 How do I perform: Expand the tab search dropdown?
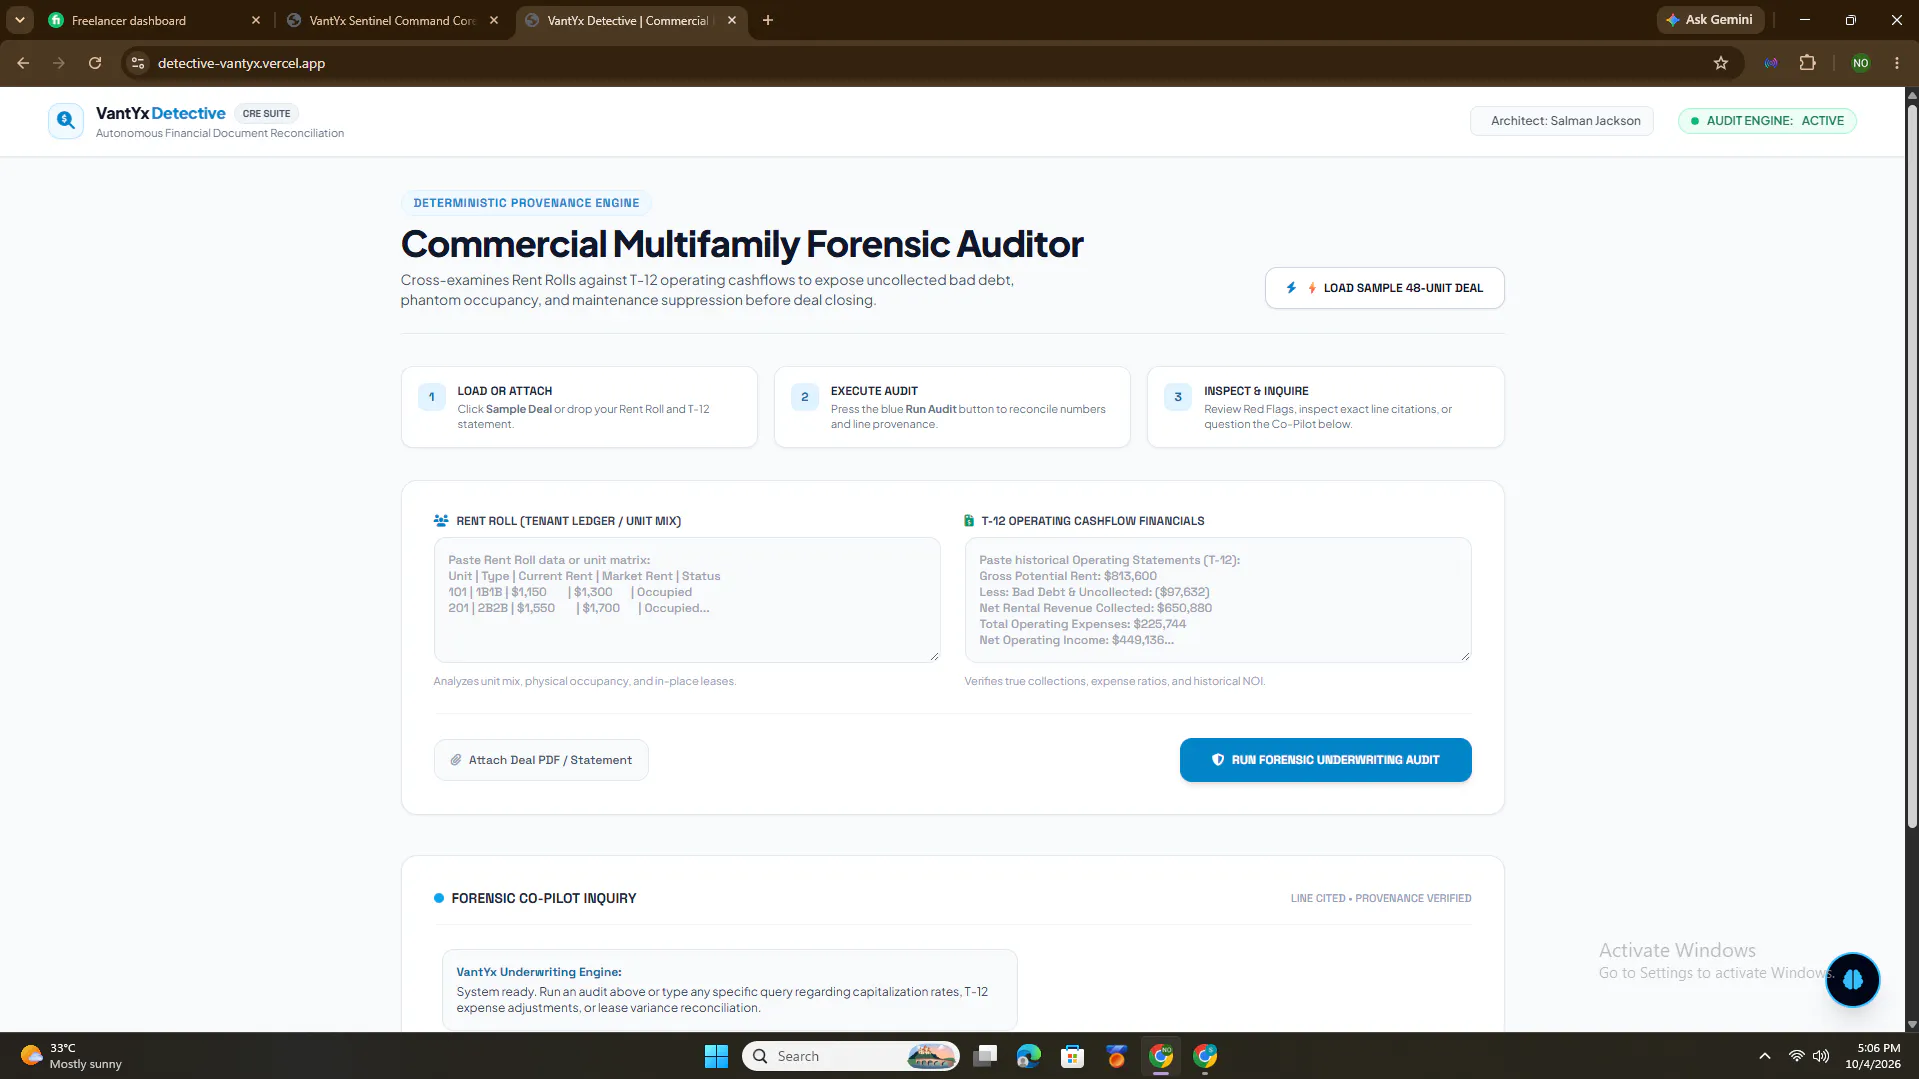pos(19,20)
